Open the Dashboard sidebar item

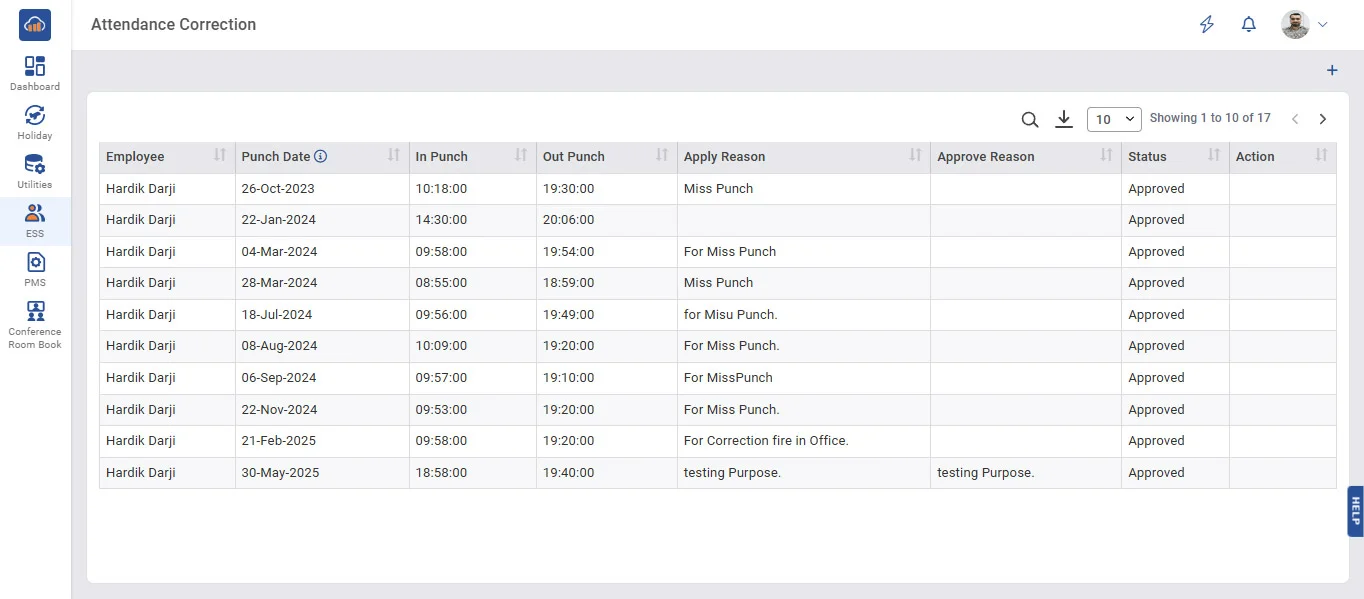35,74
